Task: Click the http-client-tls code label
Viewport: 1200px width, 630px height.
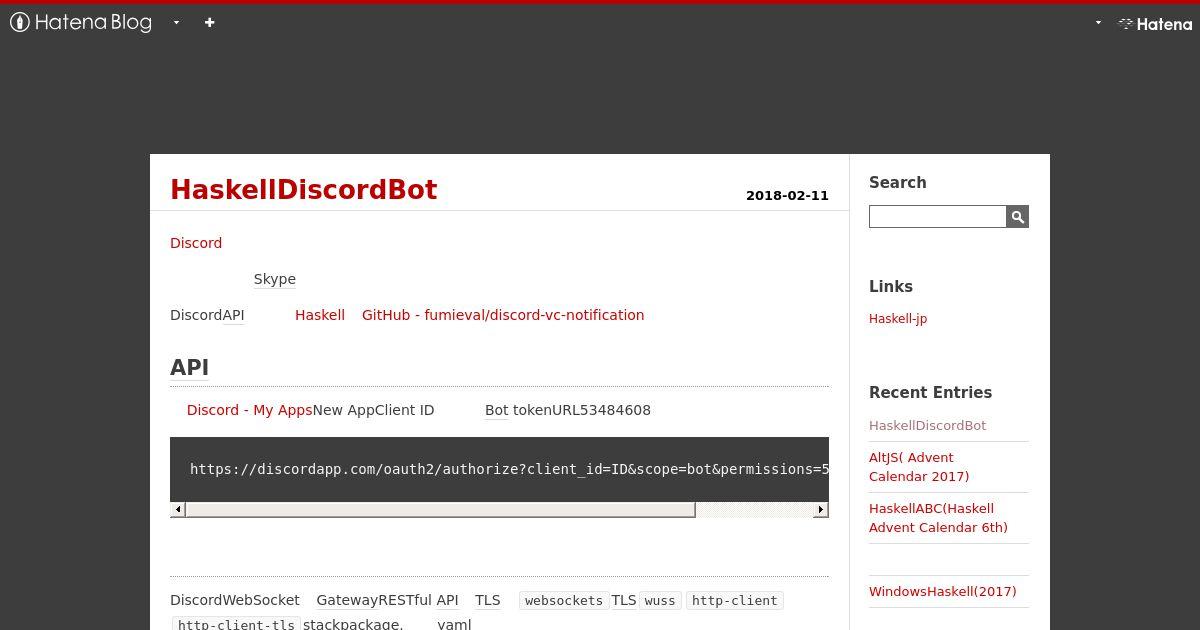Action: [236, 624]
